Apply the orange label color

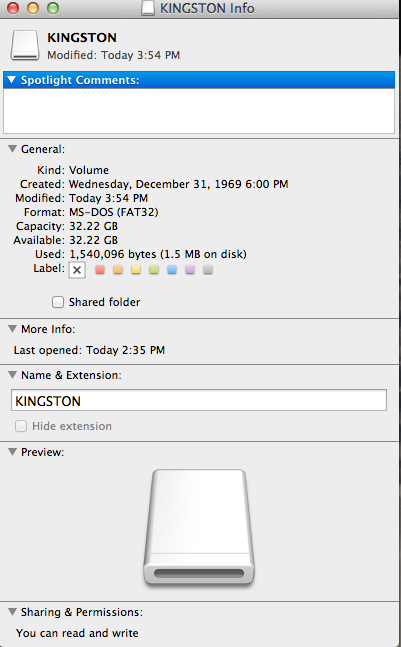(118, 269)
